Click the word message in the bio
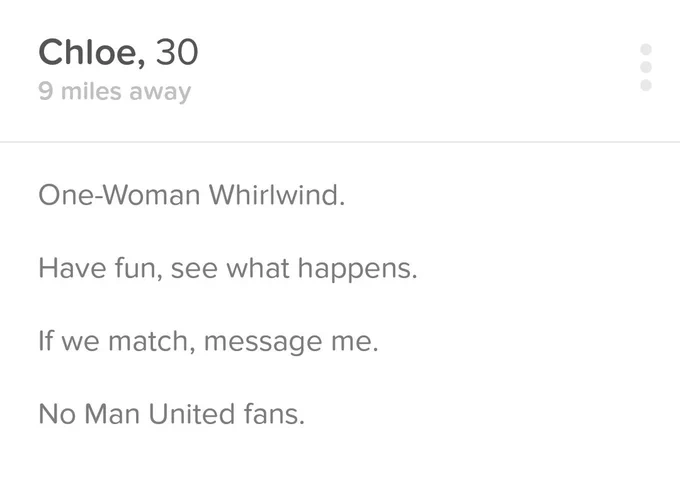Viewport: 680px width, 482px height. 263,342
